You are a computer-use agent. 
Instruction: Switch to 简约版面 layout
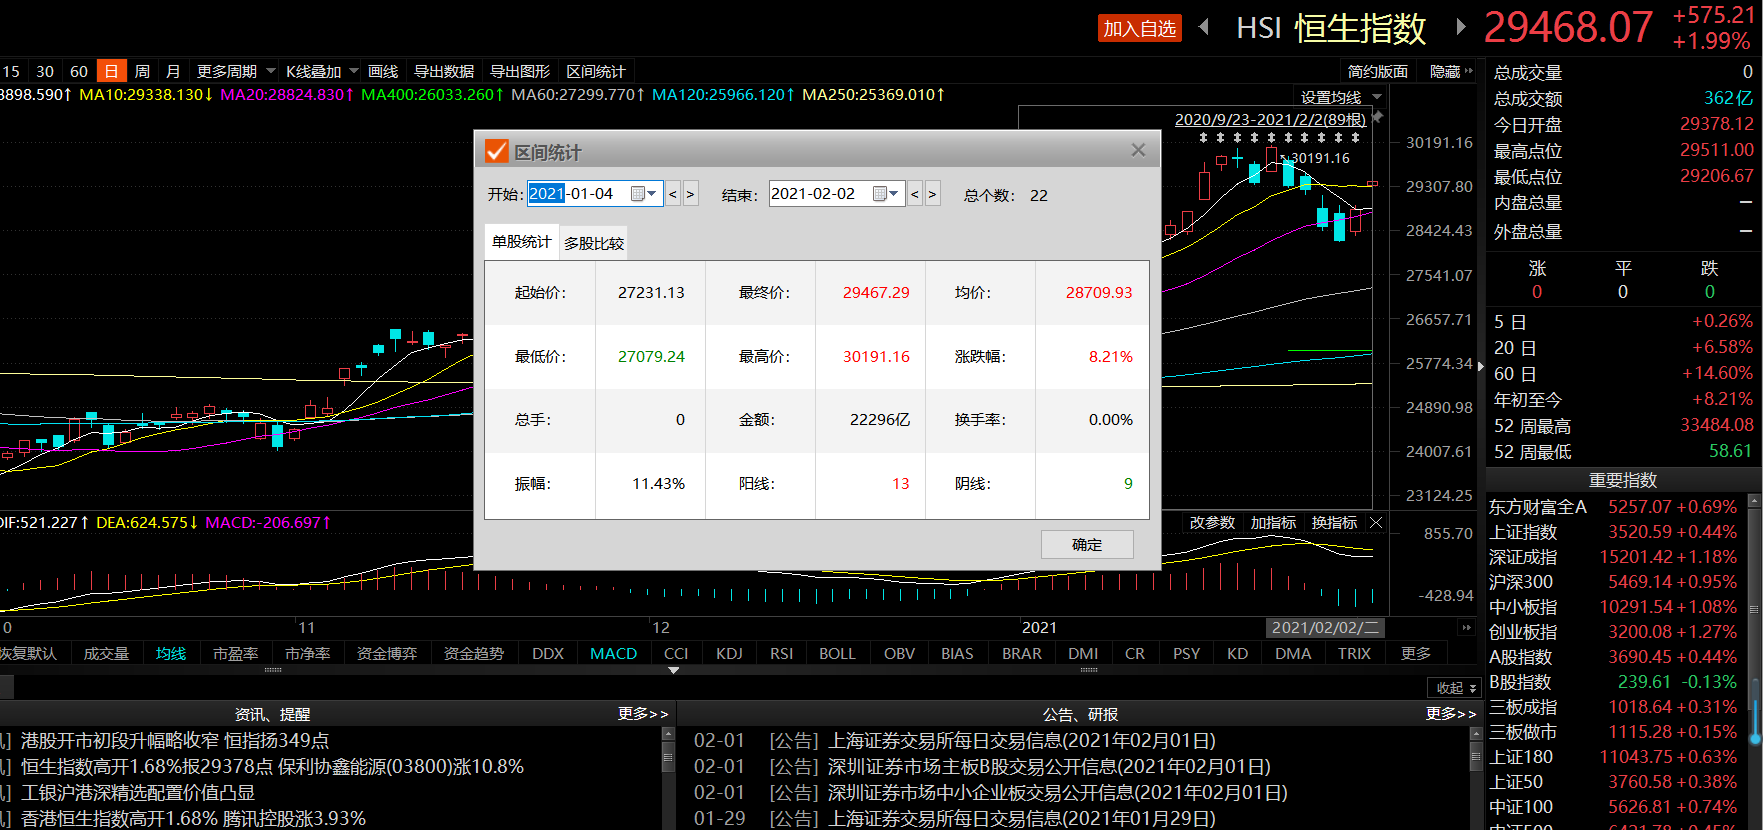click(x=1377, y=71)
